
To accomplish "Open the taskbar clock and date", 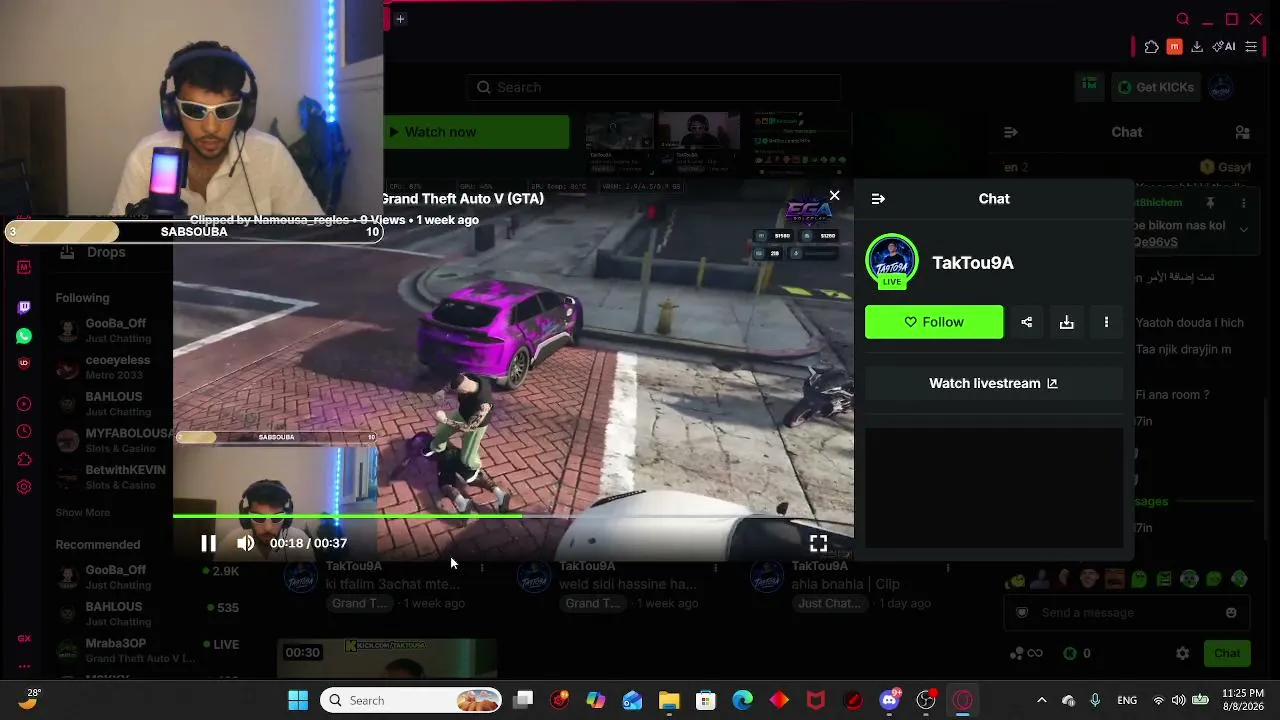I will click(1242, 700).
